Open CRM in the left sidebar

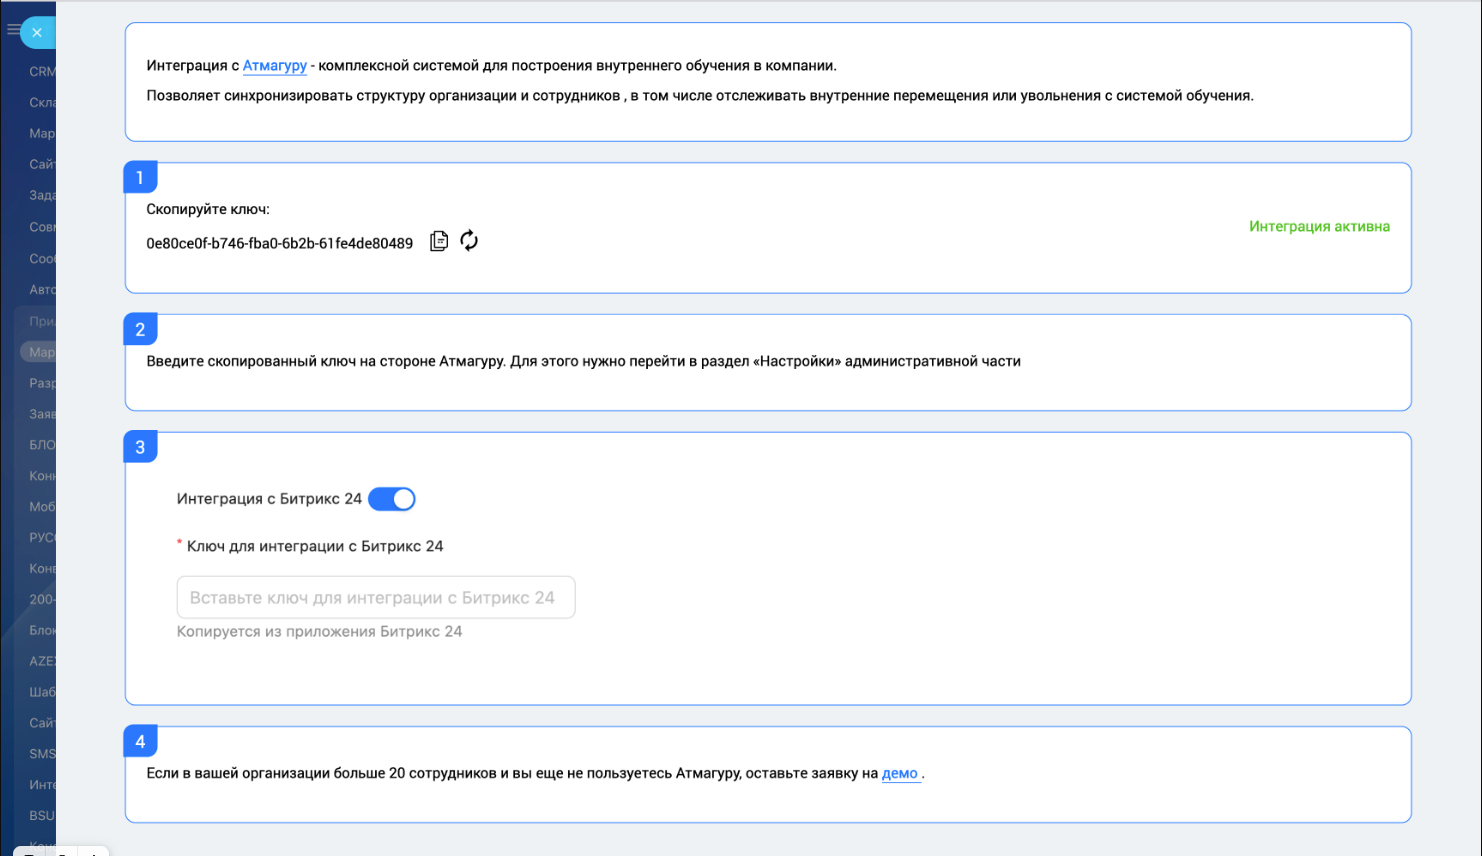(42, 72)
